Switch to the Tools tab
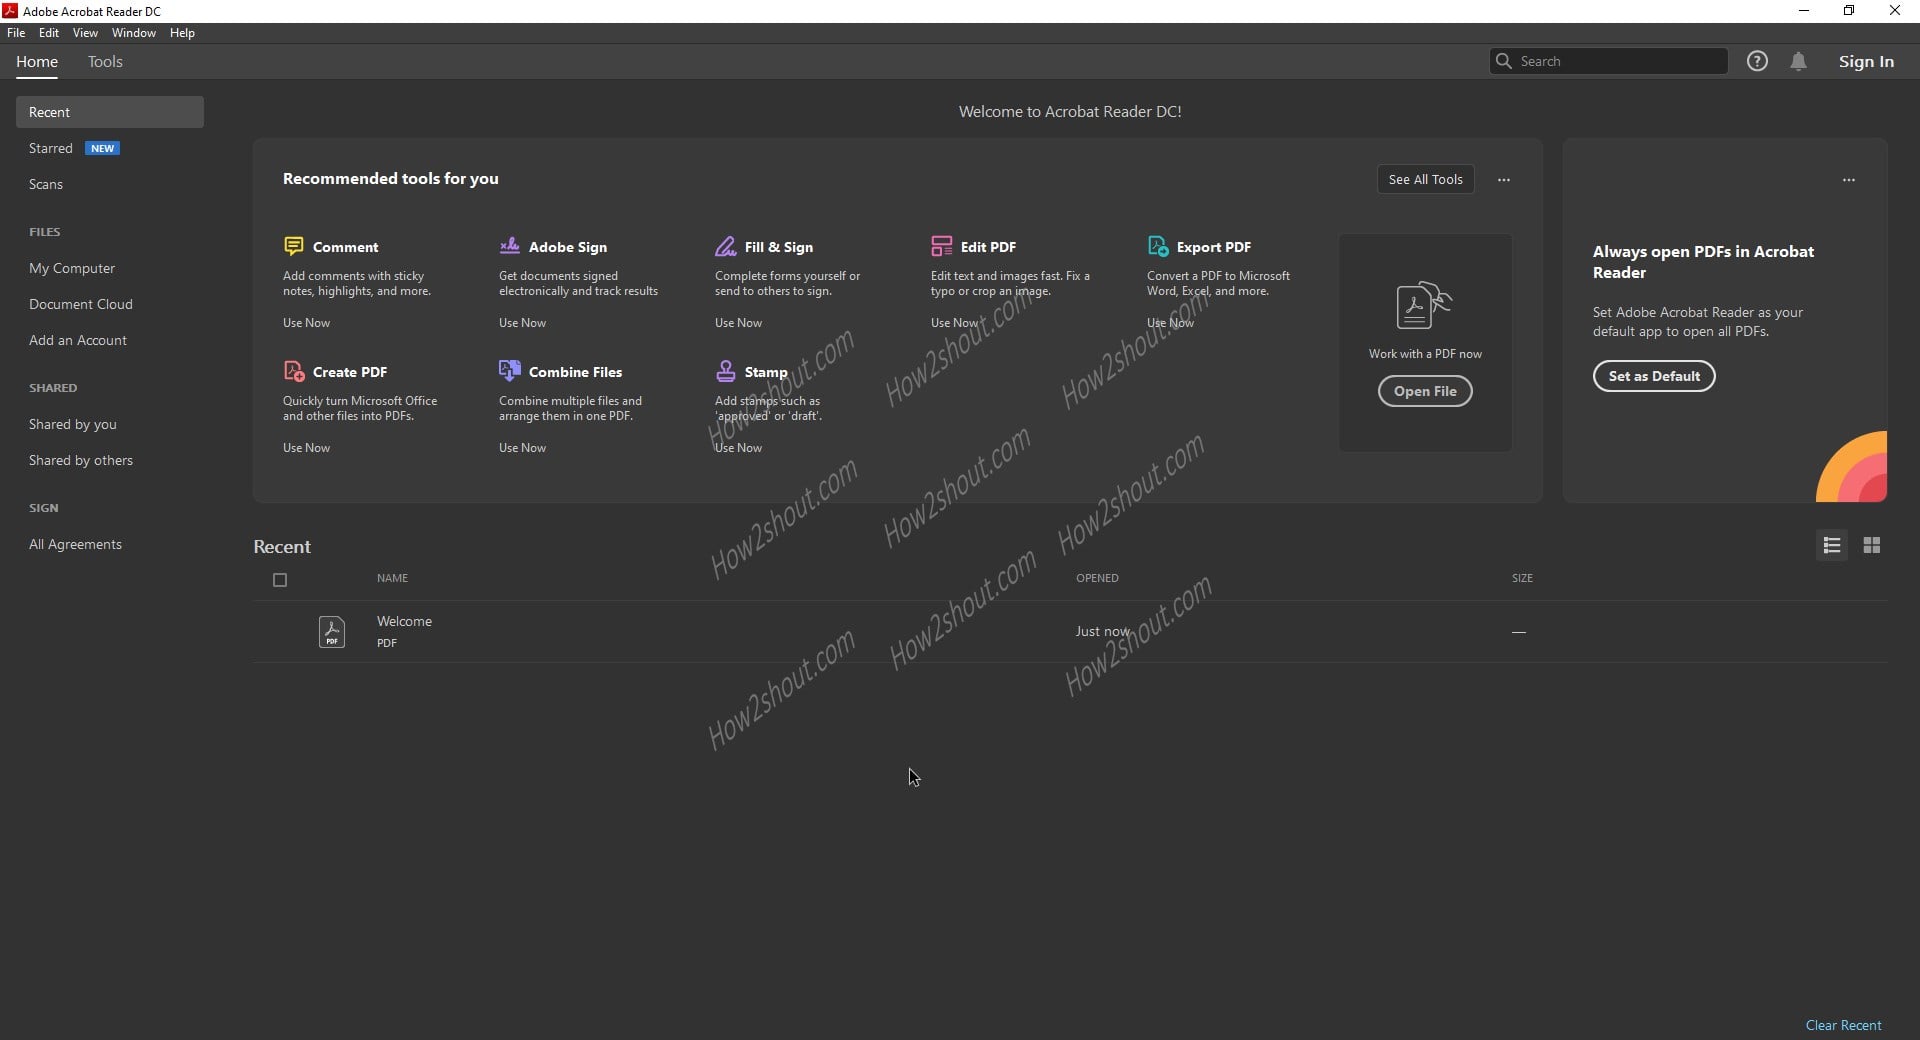The width and height of the screenshot is (1920, 1040). [x=105, y=61]
